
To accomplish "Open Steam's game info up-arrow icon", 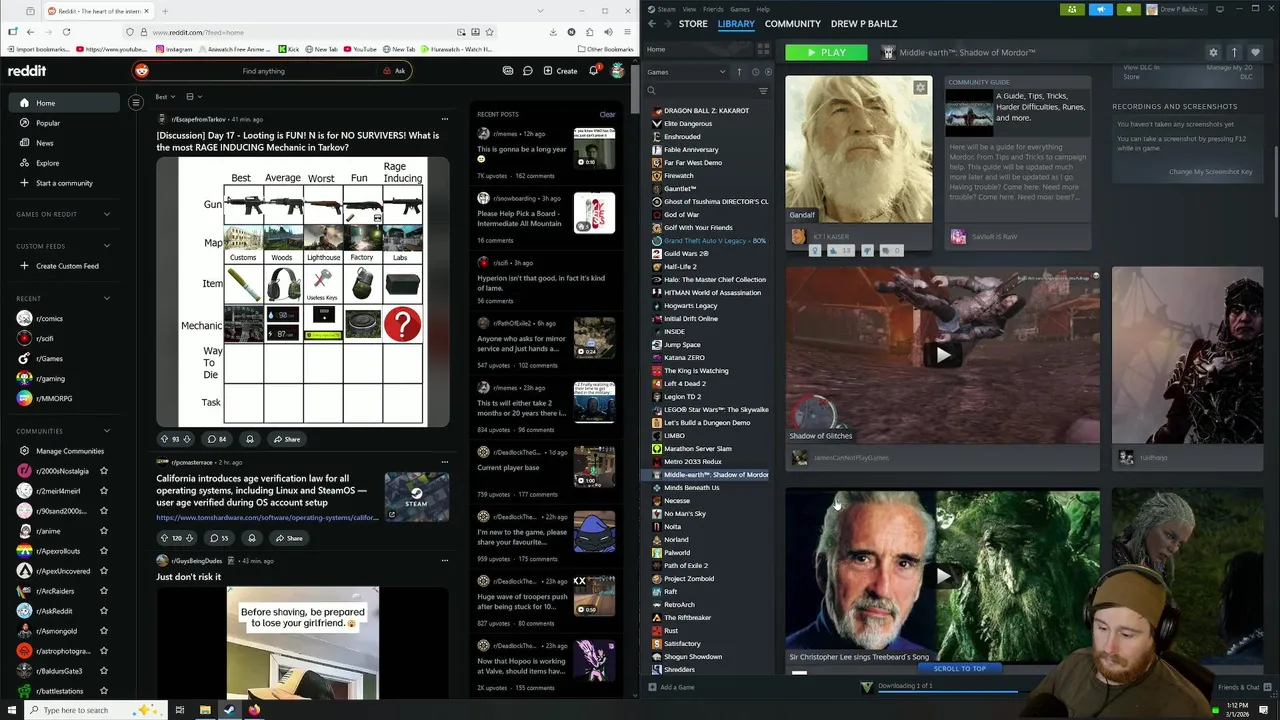I will [x=1234, y=52].
